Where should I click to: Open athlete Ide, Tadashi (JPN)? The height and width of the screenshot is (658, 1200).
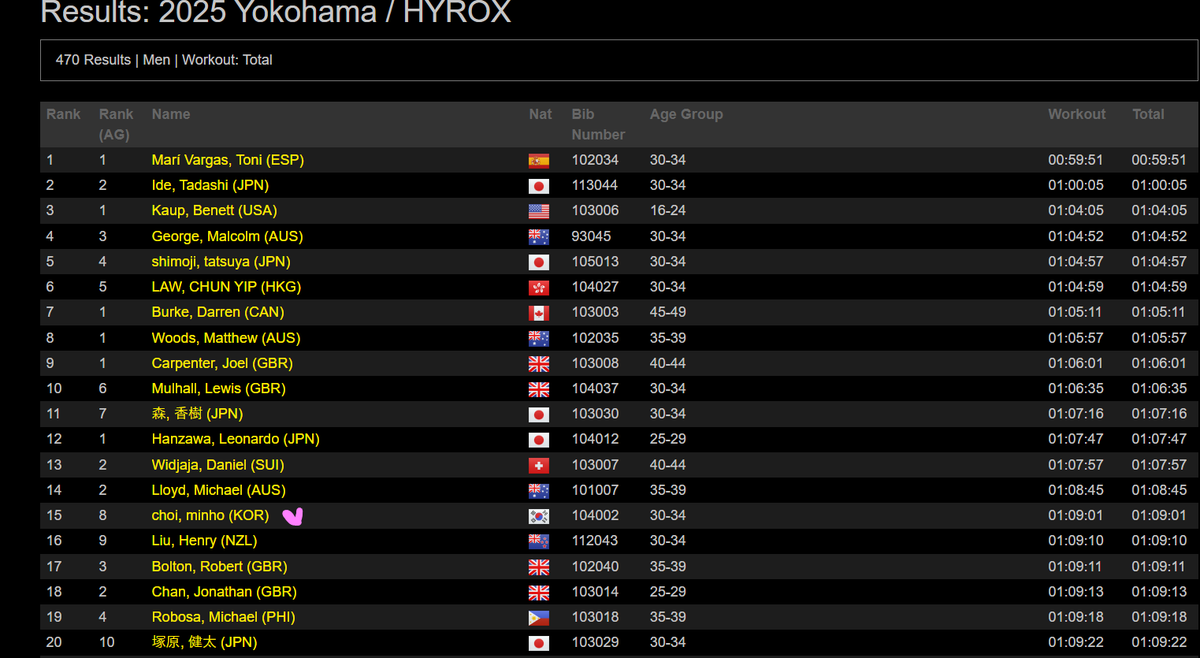click(x=210, y=185)
